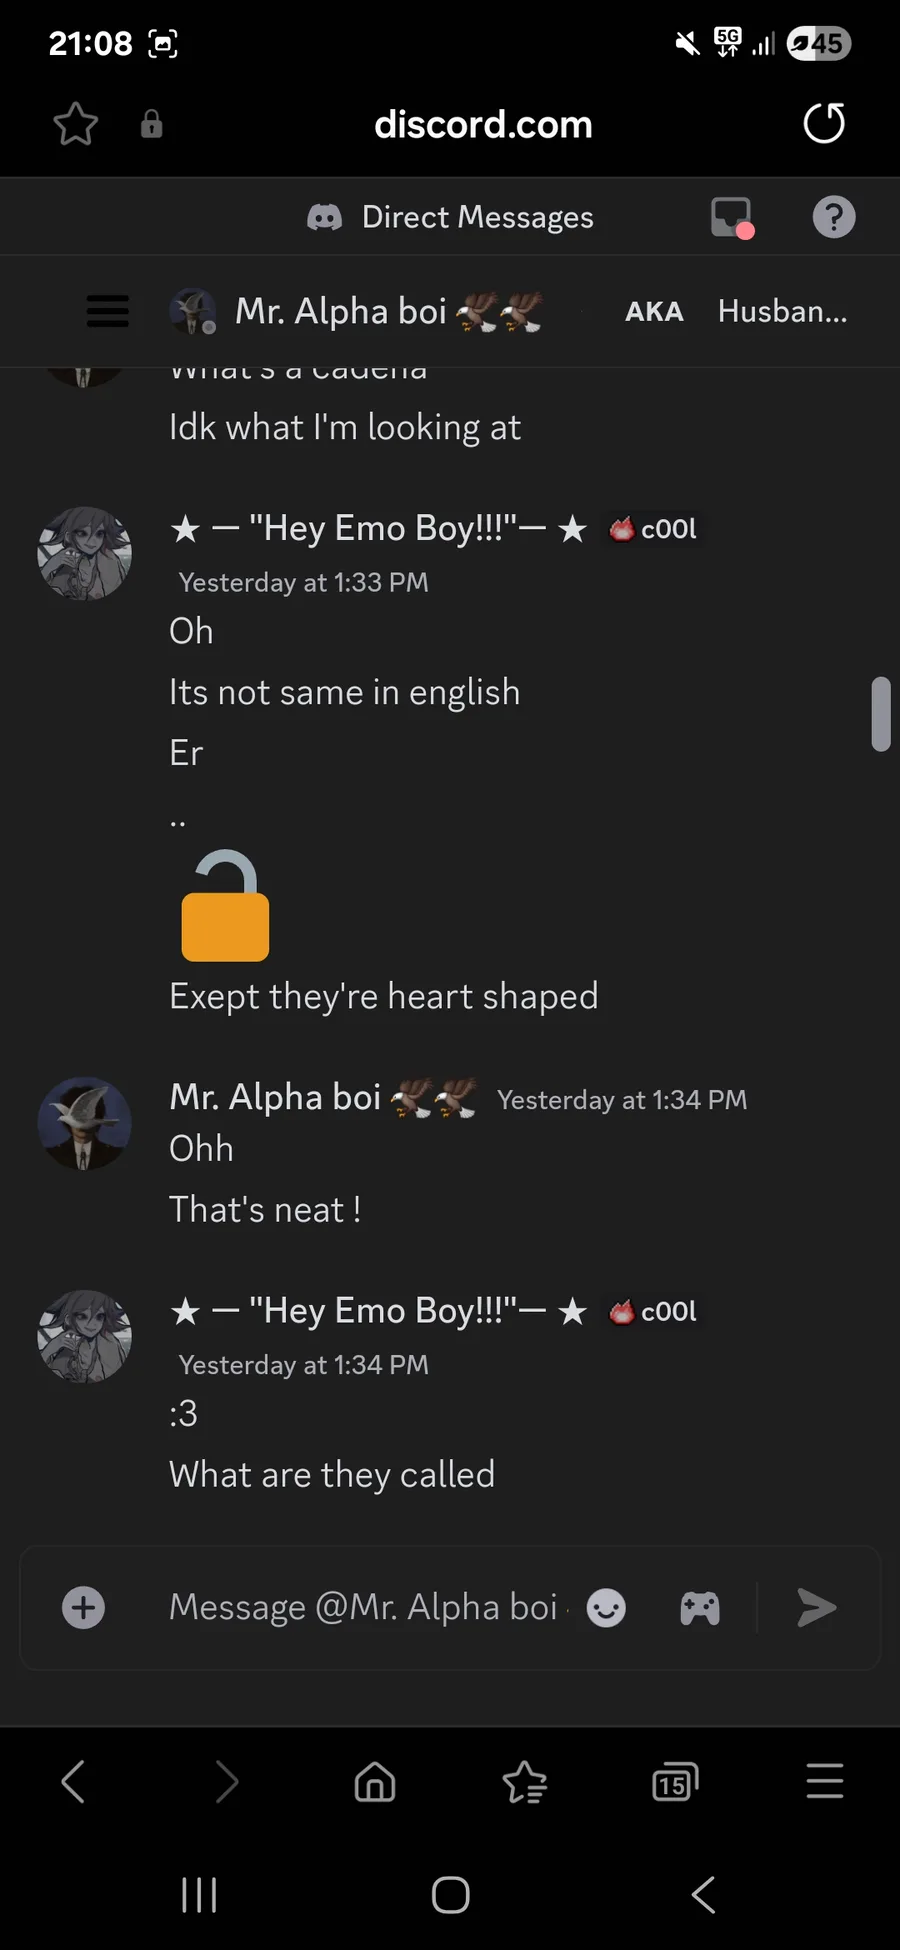900x1950 pixels.
Task: Open the bookmarks list star icon
Action: (525, 1782)
